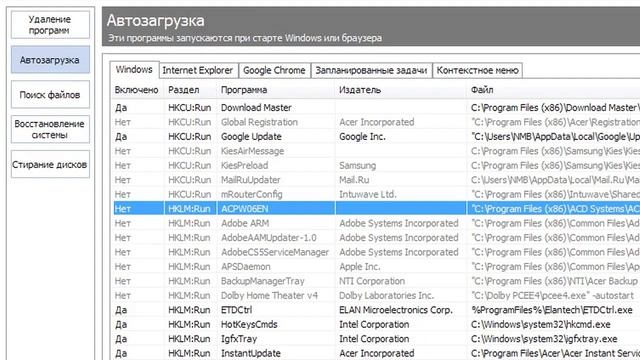Click the ETDCtrl.exe file path cell
Image resolution: width=640 pixels, height=360 pixels.
click(x=552, y=310)
